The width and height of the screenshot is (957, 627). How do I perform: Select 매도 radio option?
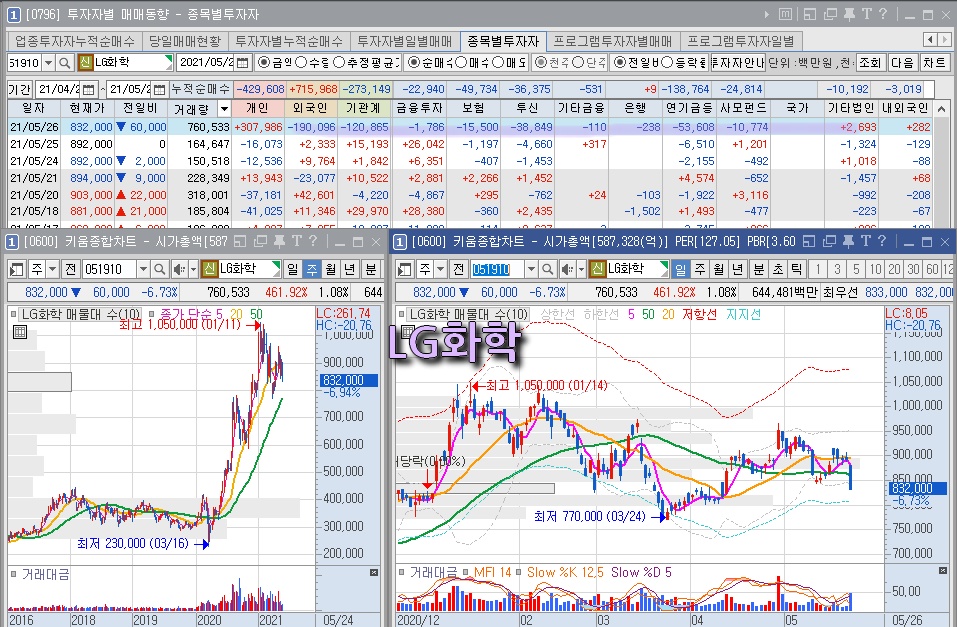pos(499,62)
